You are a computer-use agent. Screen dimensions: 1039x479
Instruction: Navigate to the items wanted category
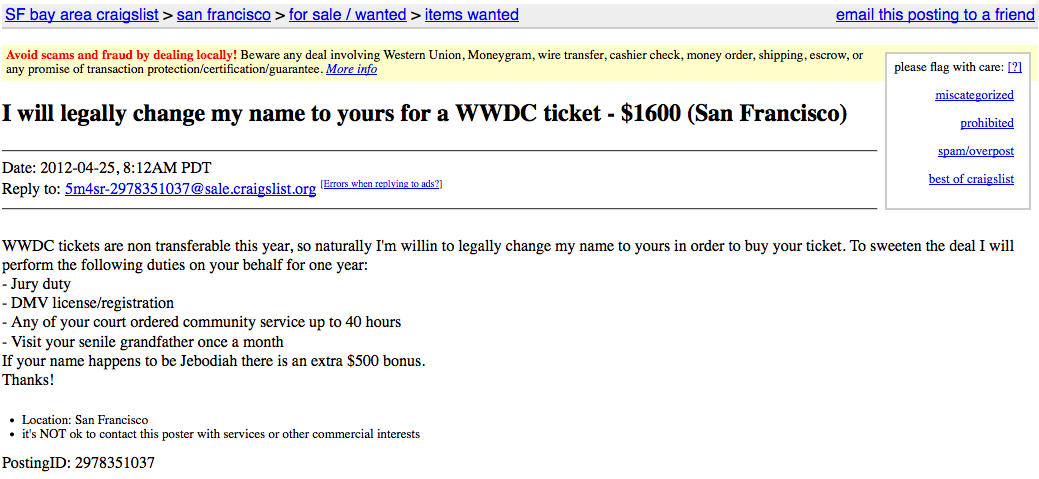(471, 15)
